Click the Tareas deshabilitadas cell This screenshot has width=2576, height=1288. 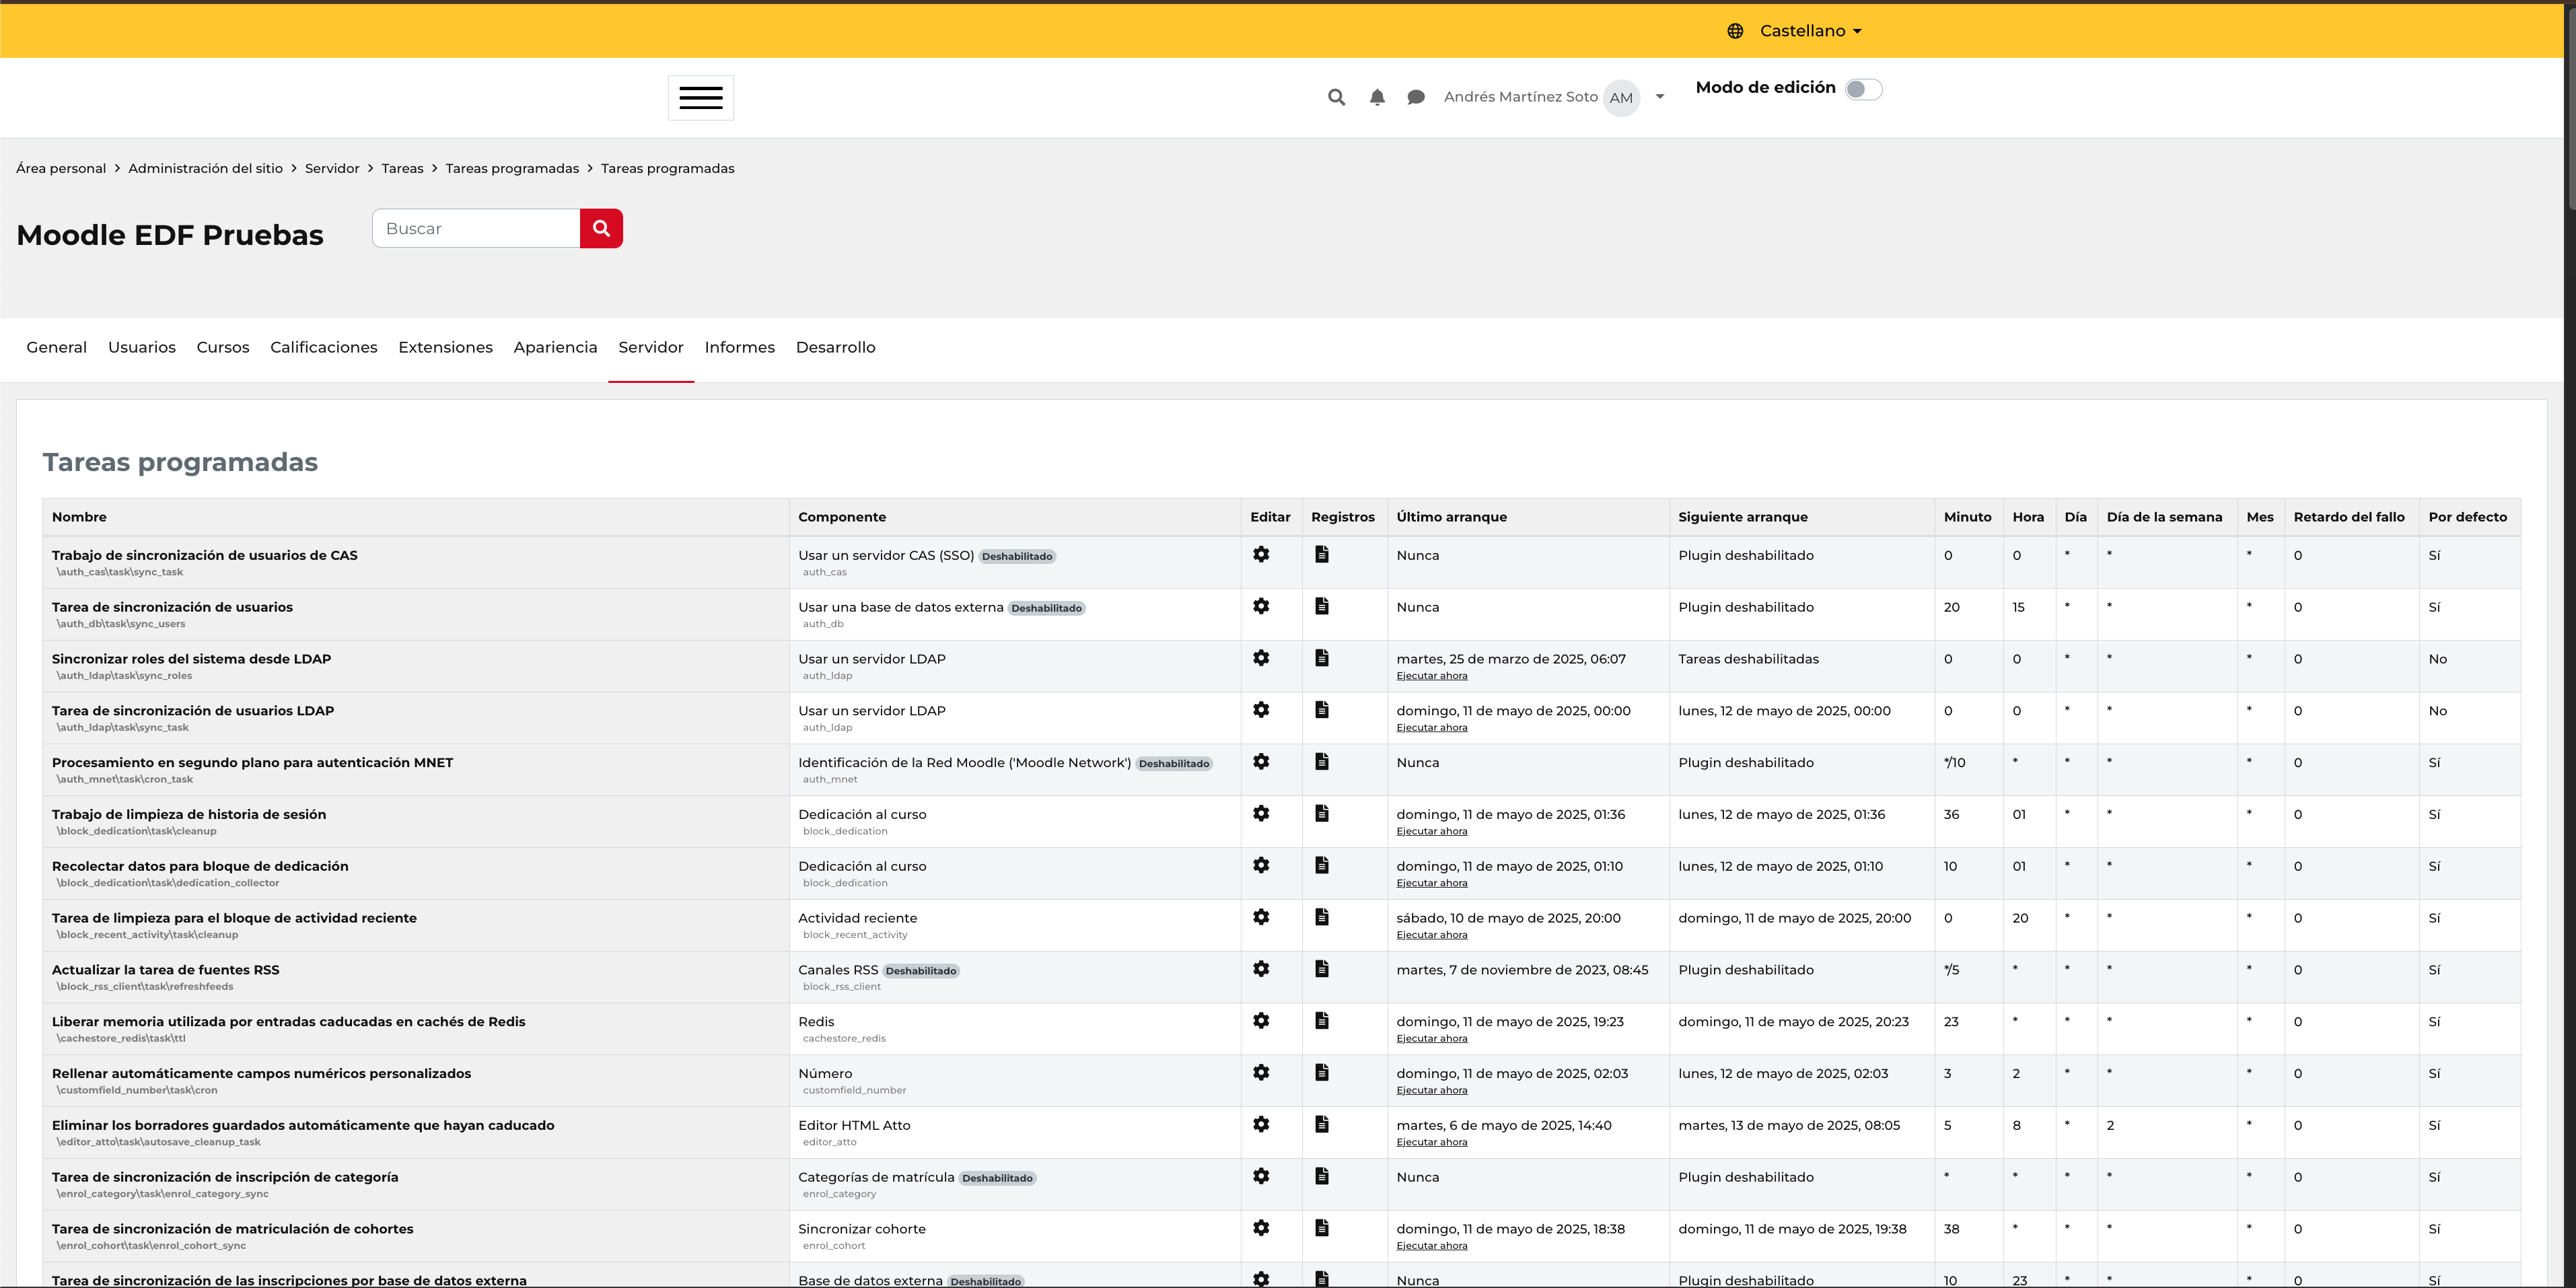(1748, 659)
